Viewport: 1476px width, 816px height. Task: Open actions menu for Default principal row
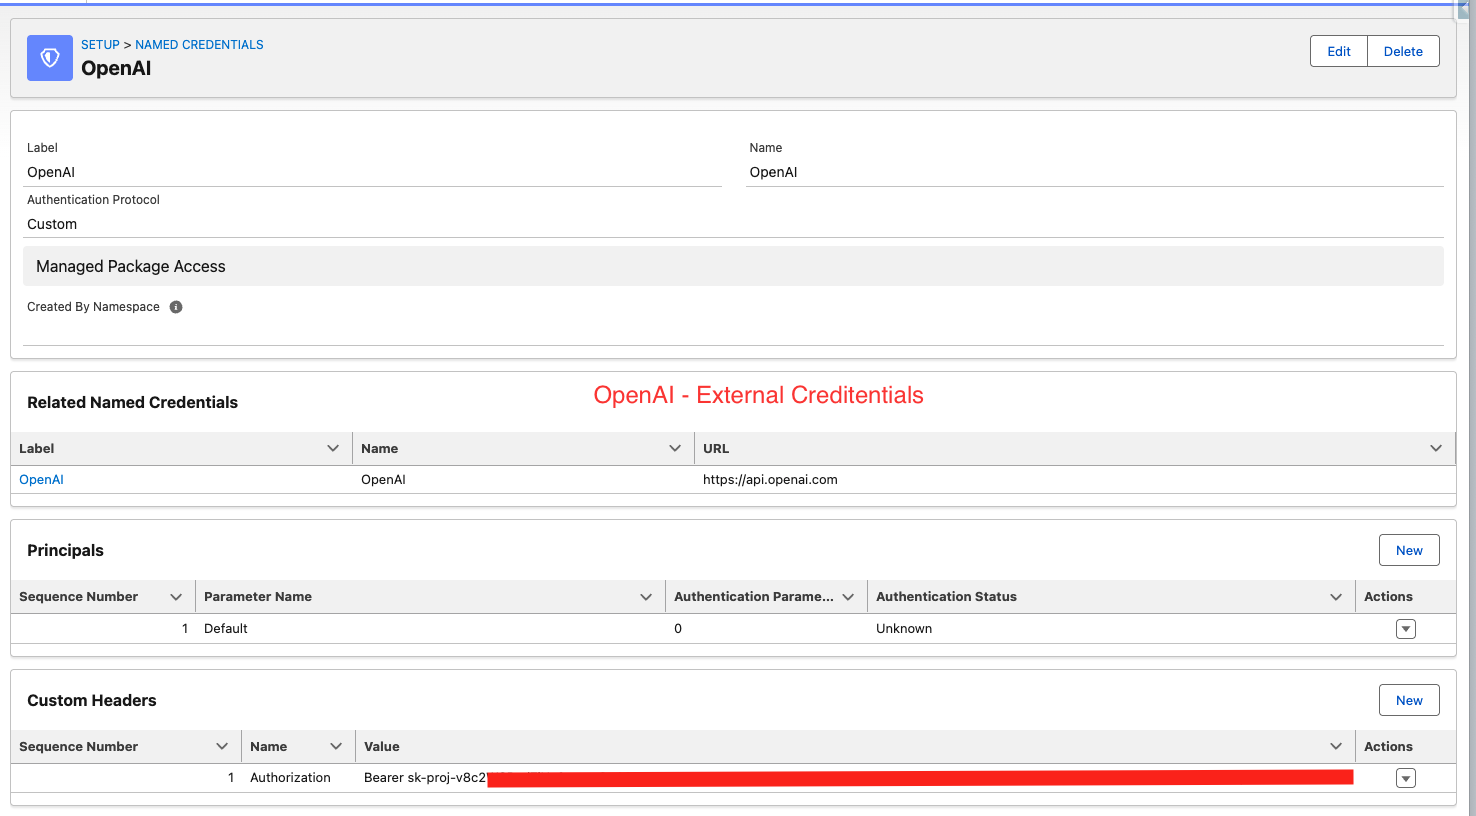(1406, 629)
